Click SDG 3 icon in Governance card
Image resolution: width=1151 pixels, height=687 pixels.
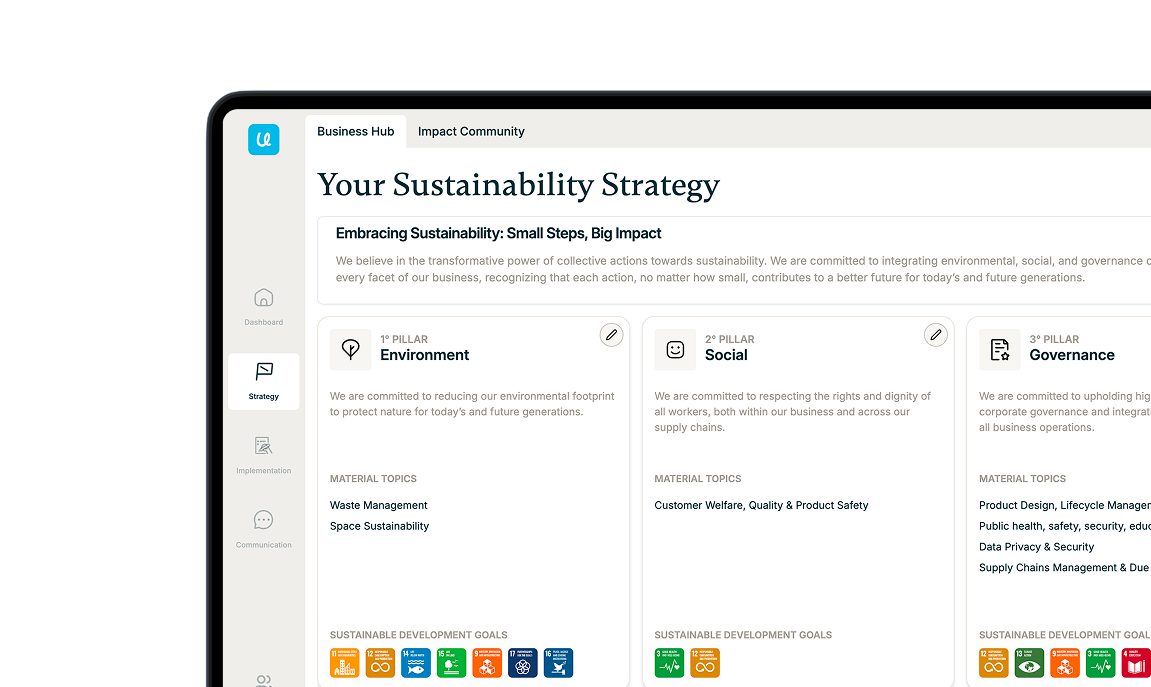pyautogui.click(x=1100, y=663)
